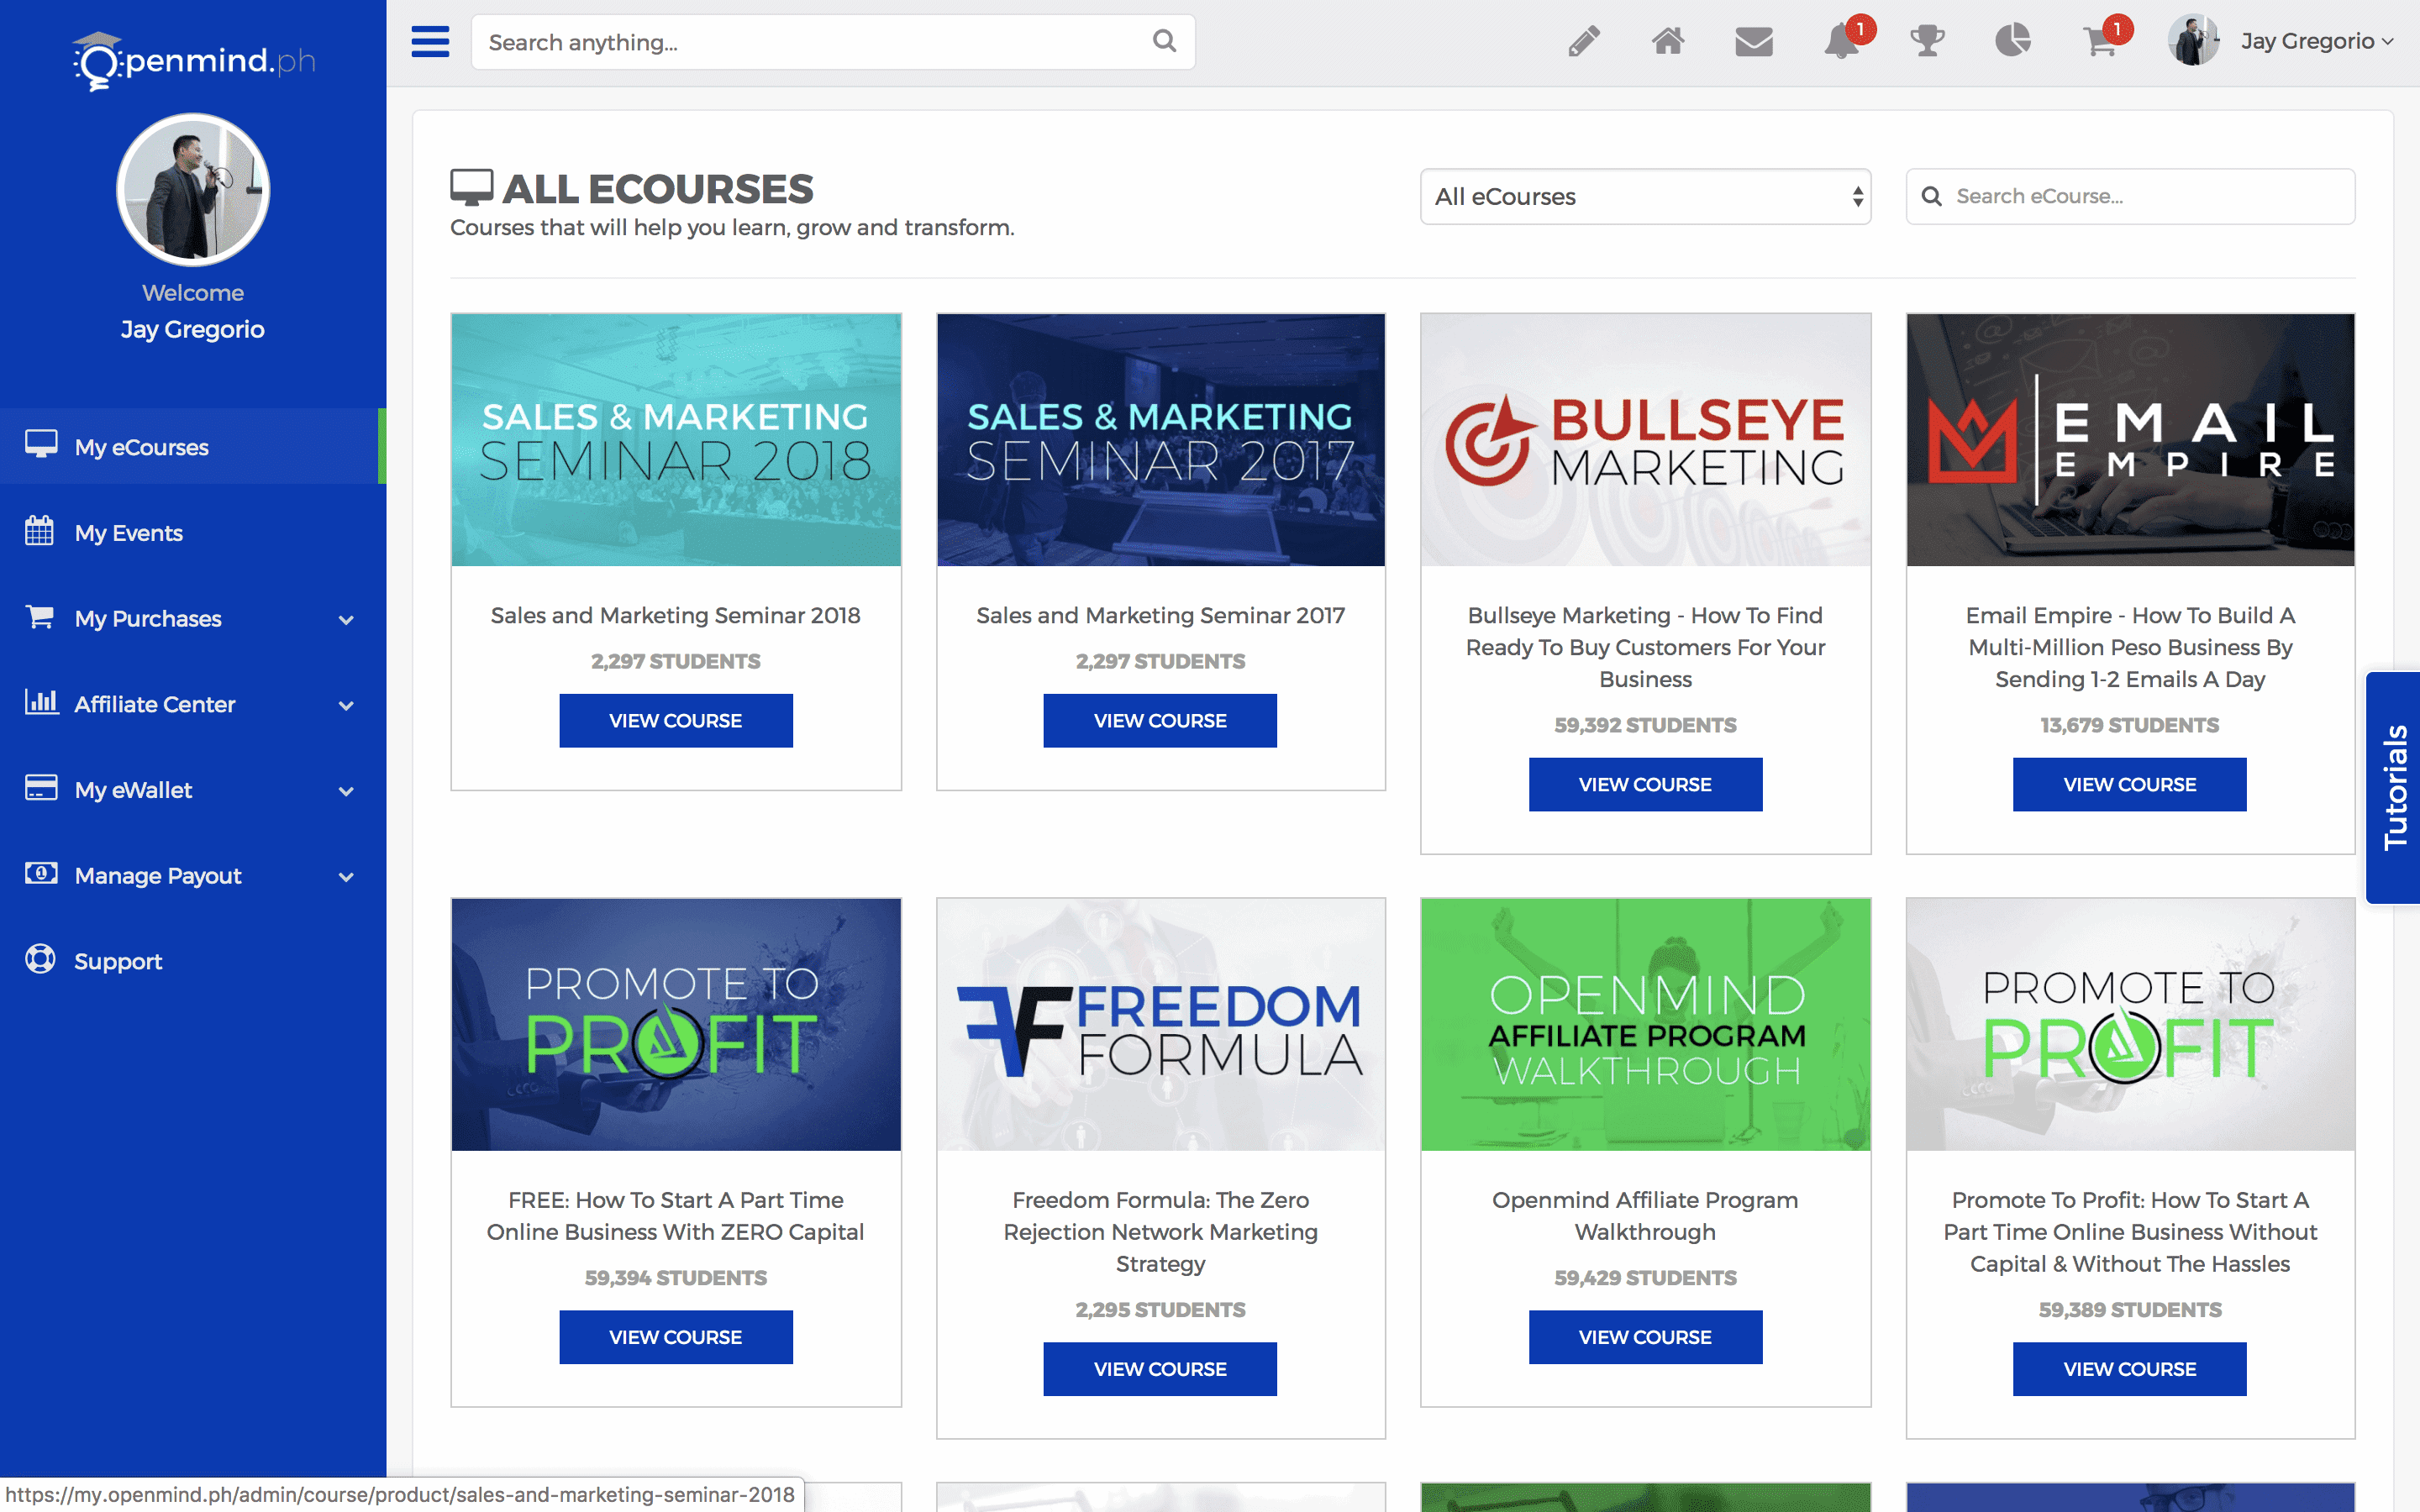Click title Freedom Formula: The Zero Rejection
Screen dimensions: 2420x1512
tap(1160, 1231)
